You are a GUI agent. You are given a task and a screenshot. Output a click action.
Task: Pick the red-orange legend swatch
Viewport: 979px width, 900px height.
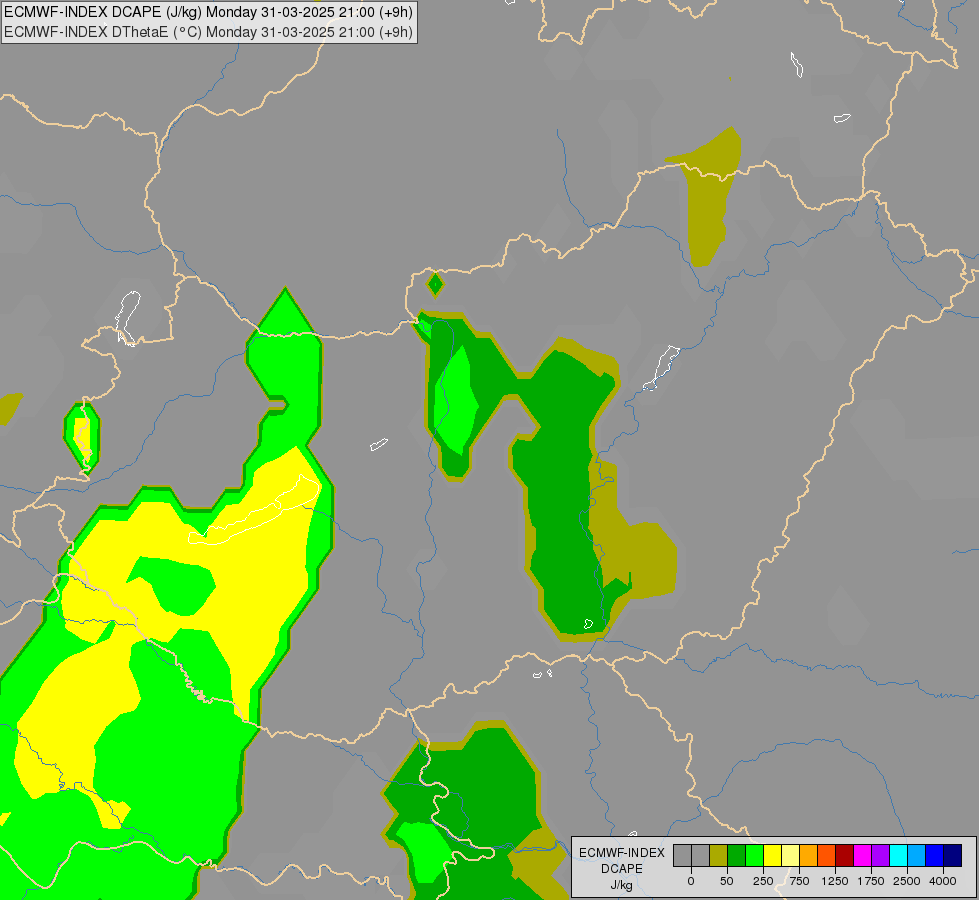[827, 856]
